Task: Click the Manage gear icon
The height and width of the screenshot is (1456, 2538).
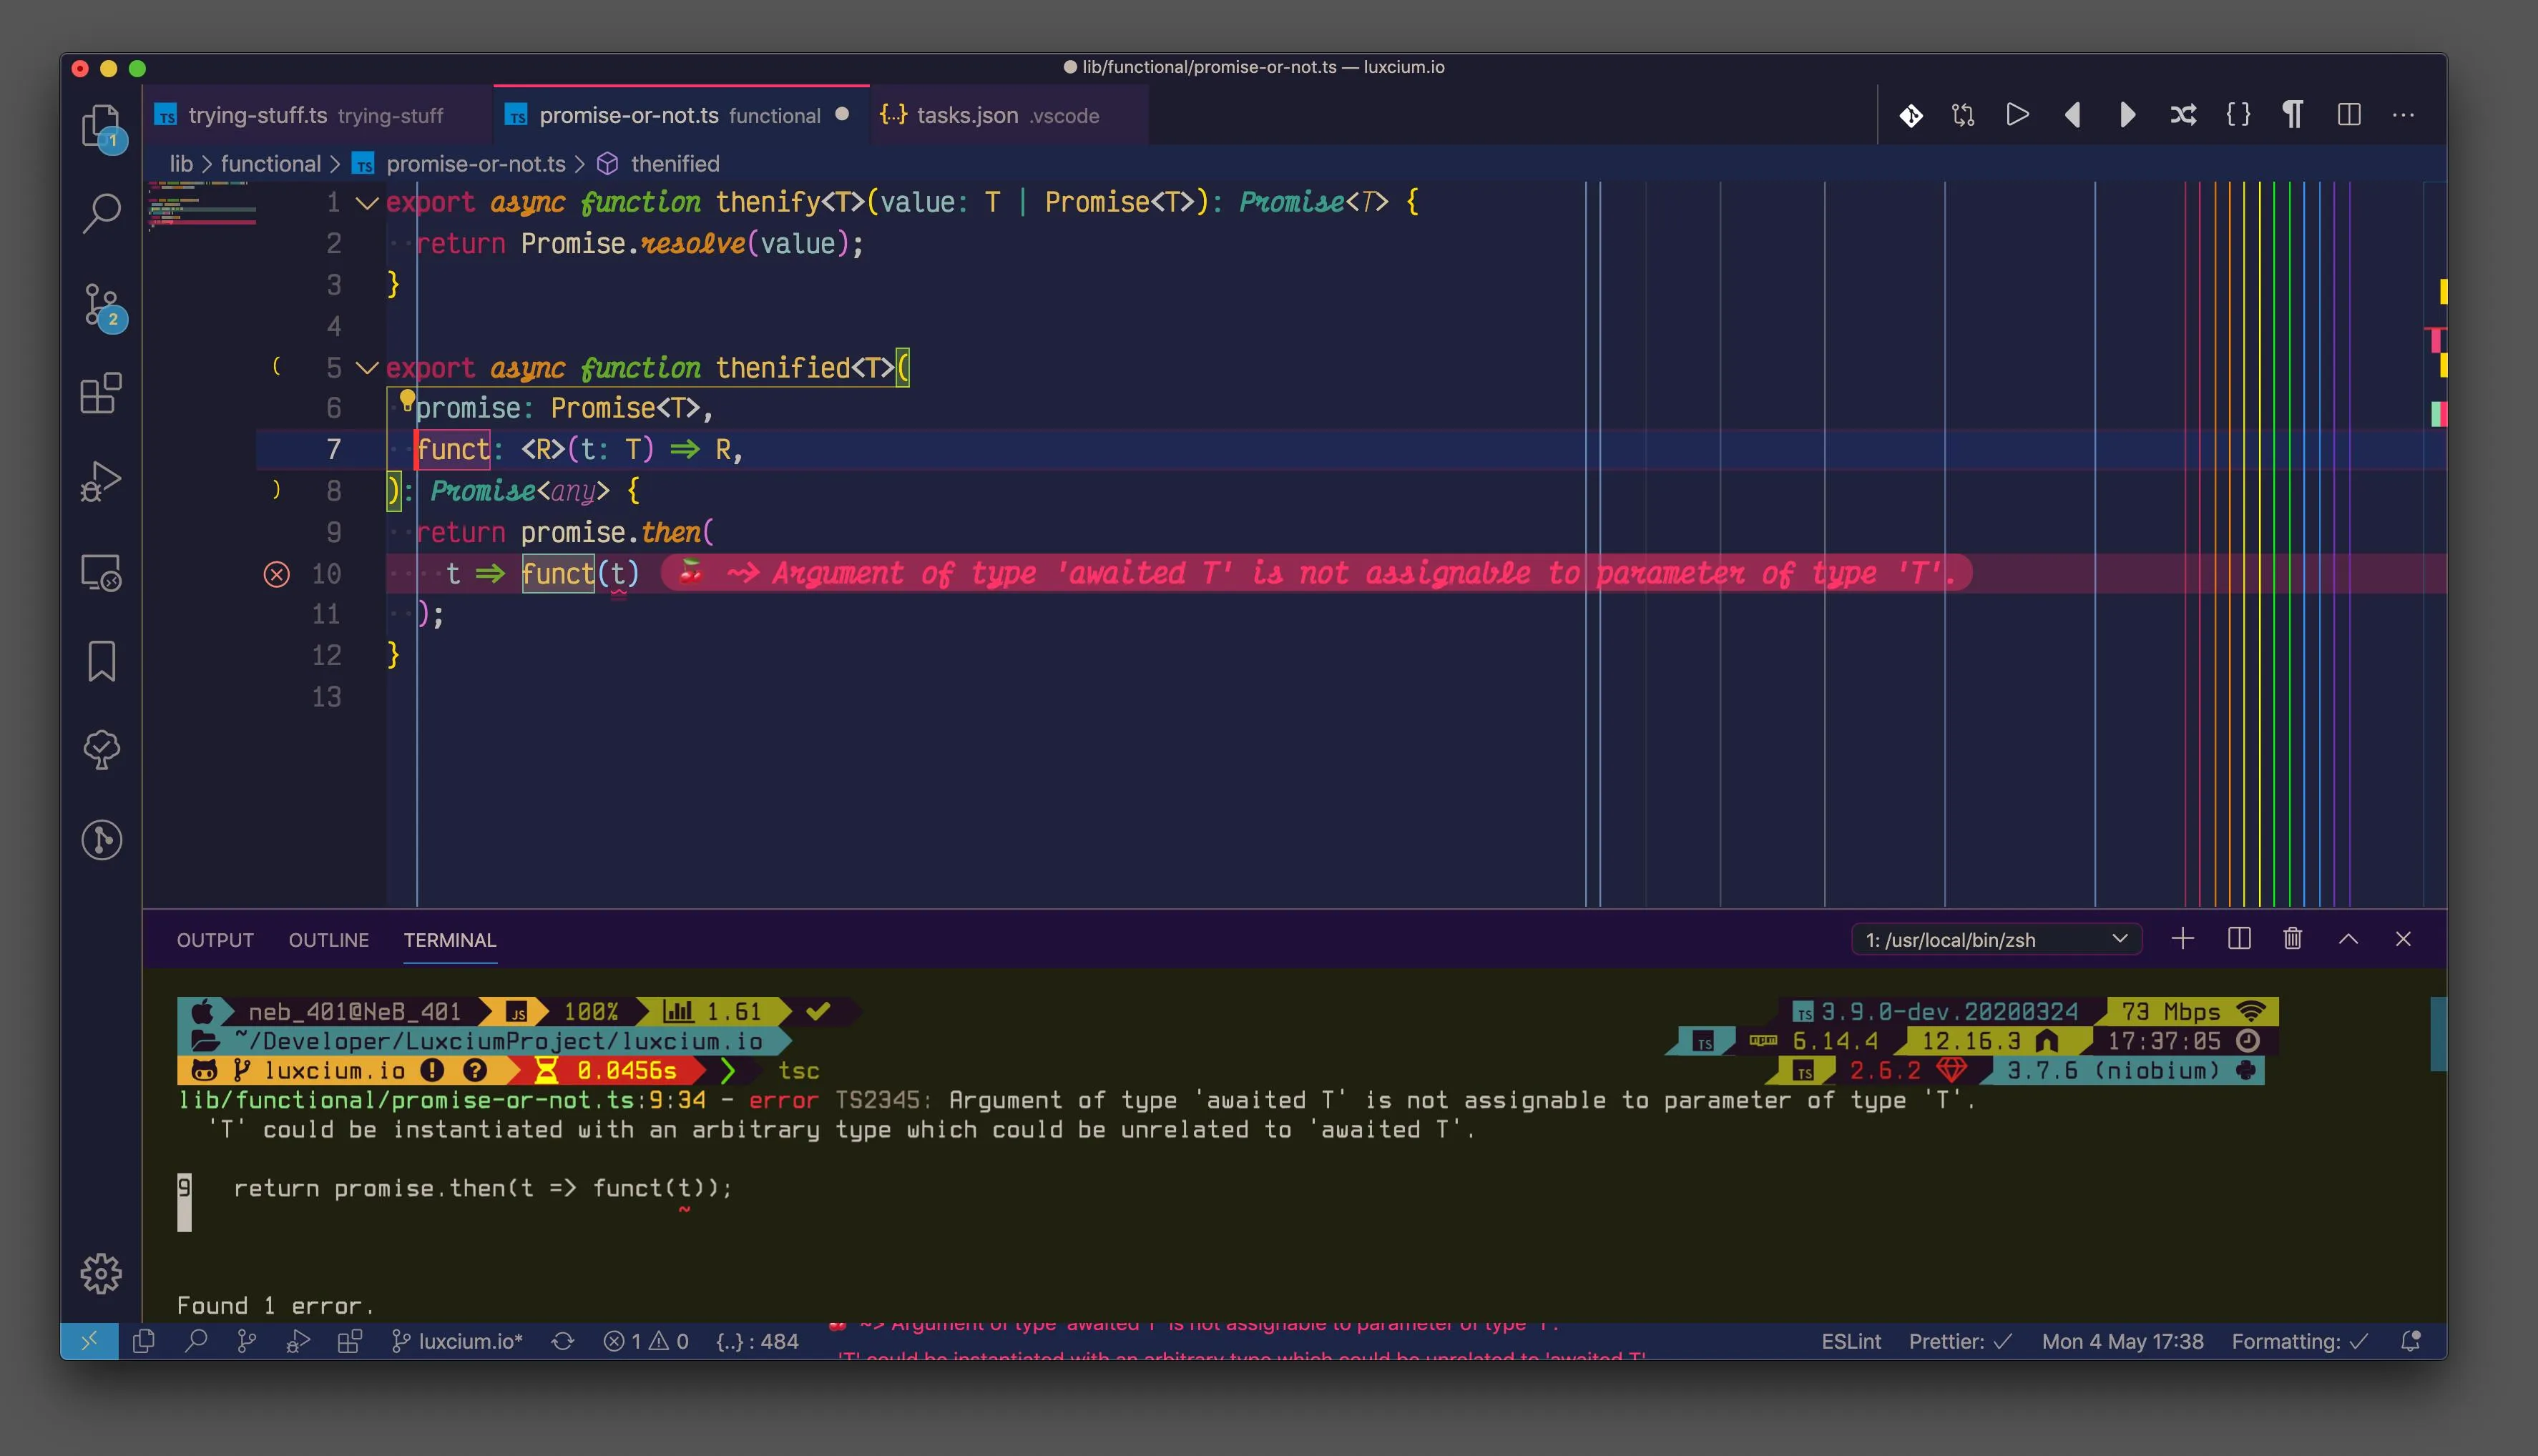Action: [101, 1274]
